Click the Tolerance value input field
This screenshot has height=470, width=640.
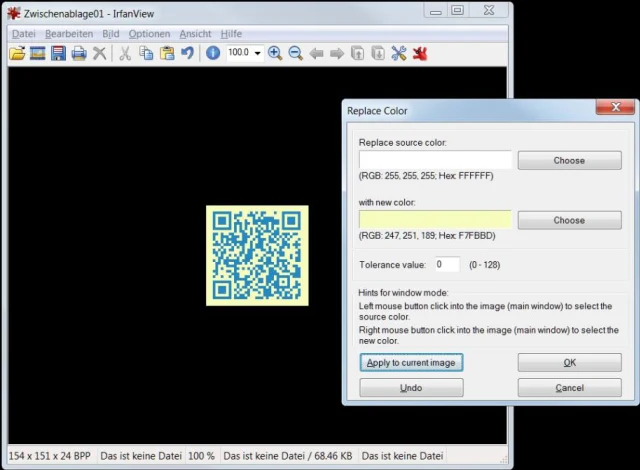coord(446,265)
